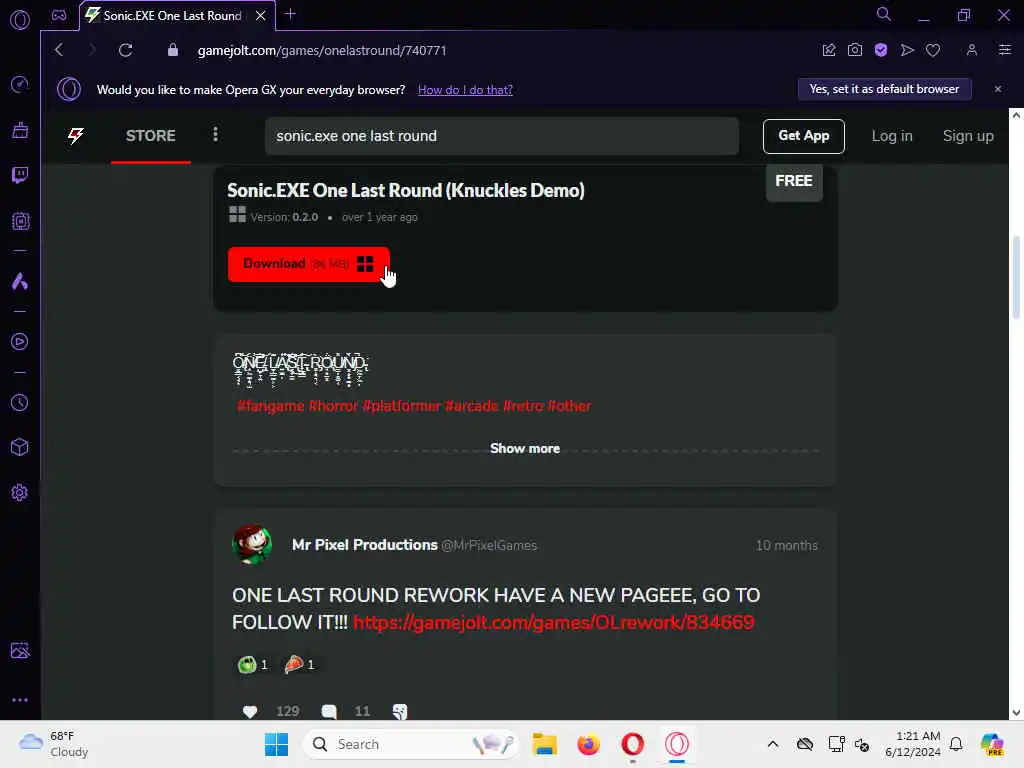The image size is (1024, 768).
Task: Dismiss the default browser prompt
Action: tap(998, 89)
